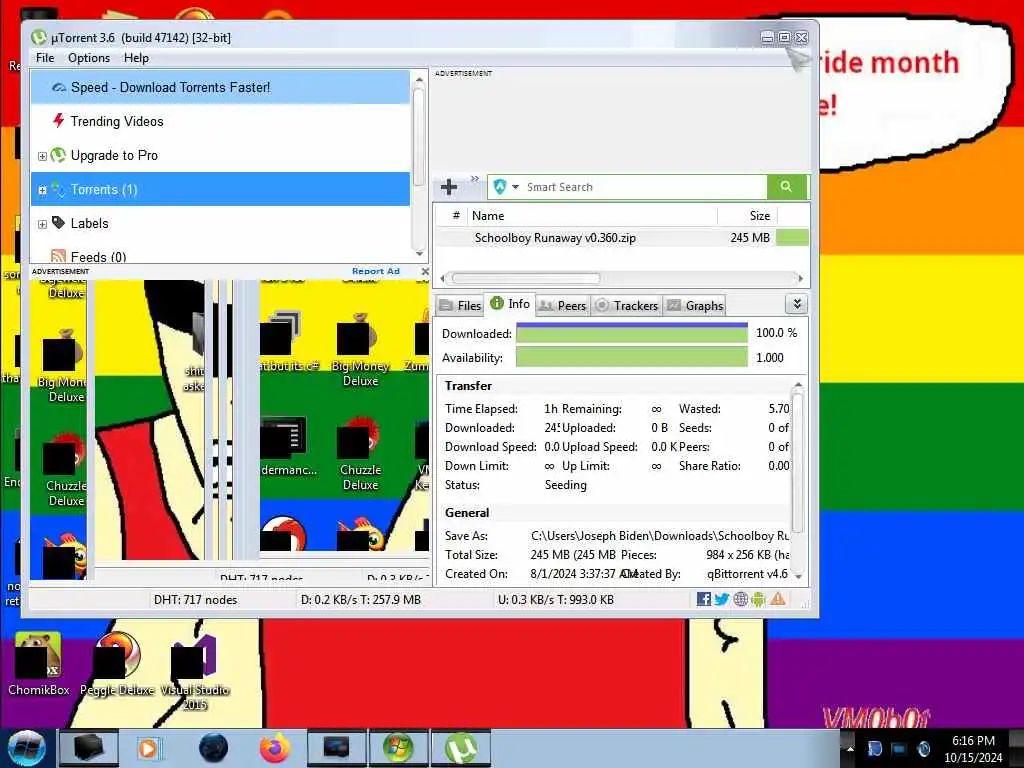Click the Save As path text
Image resolution: width=1024 pixels, height=768 pixels.
point(660,536)
